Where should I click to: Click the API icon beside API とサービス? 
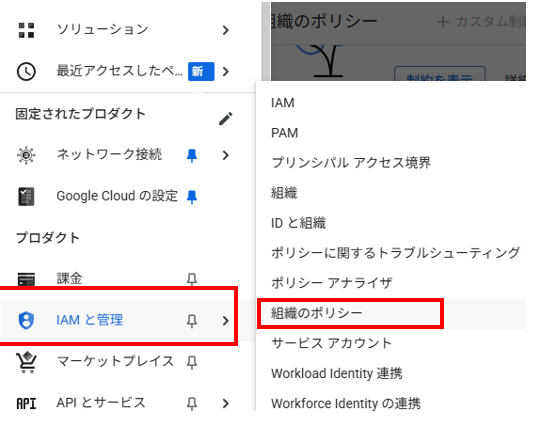[26, 403]
